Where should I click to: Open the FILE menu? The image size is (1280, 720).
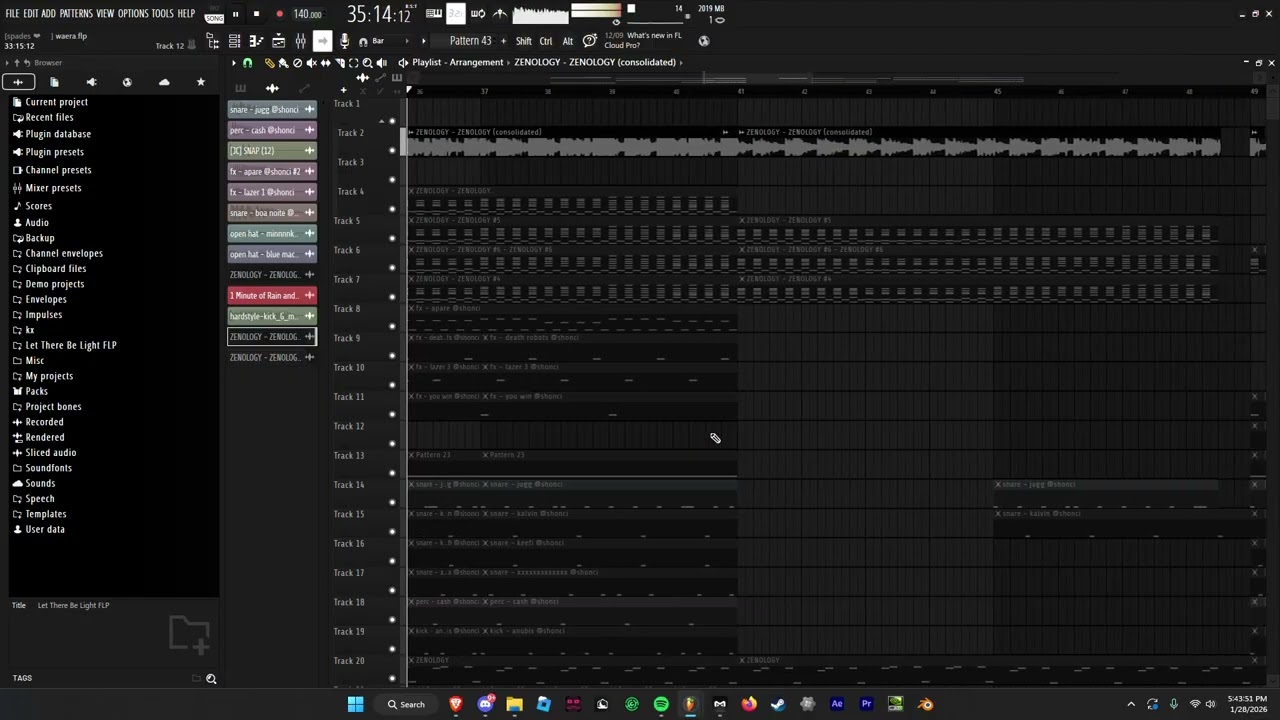[x=12, y=14]
